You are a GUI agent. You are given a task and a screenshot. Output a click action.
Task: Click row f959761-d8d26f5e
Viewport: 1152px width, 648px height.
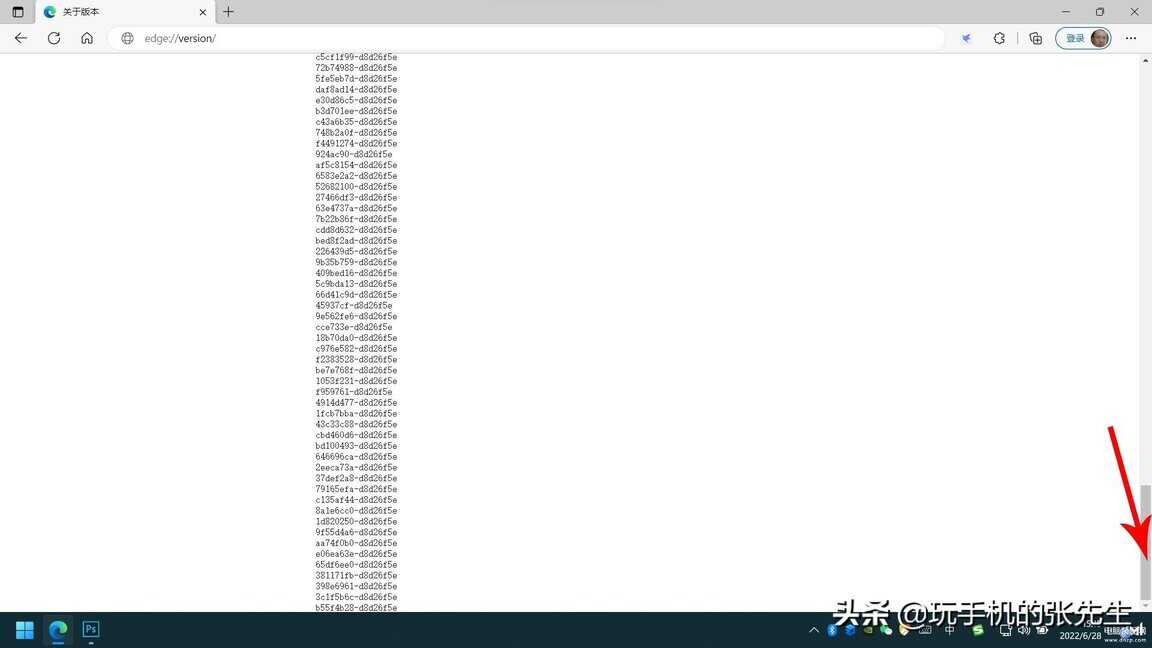click(354, 392)
